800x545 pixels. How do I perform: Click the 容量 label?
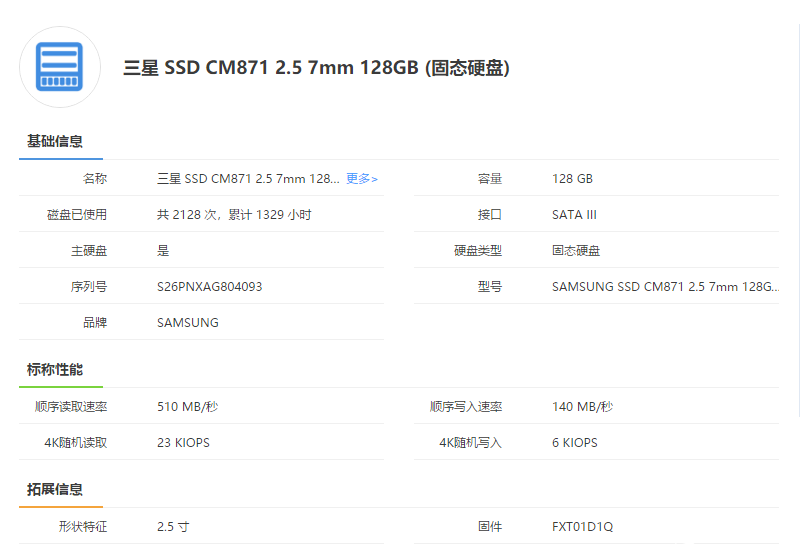[490, 179]
